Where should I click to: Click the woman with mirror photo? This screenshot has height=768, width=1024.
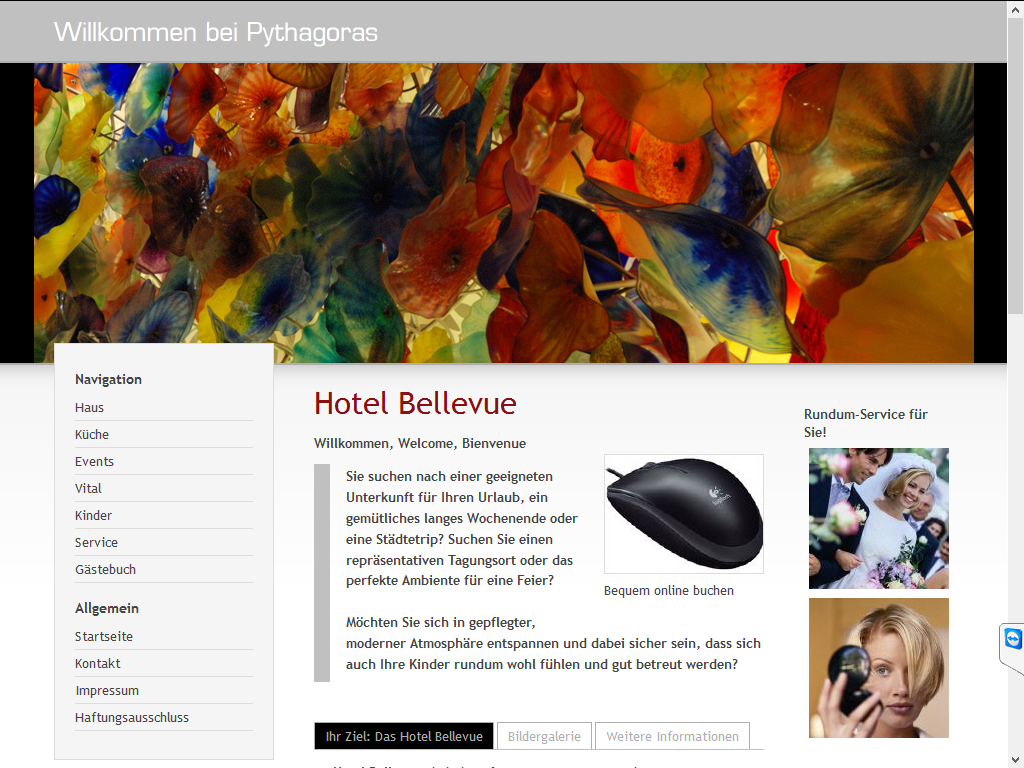tap(878, 668)
